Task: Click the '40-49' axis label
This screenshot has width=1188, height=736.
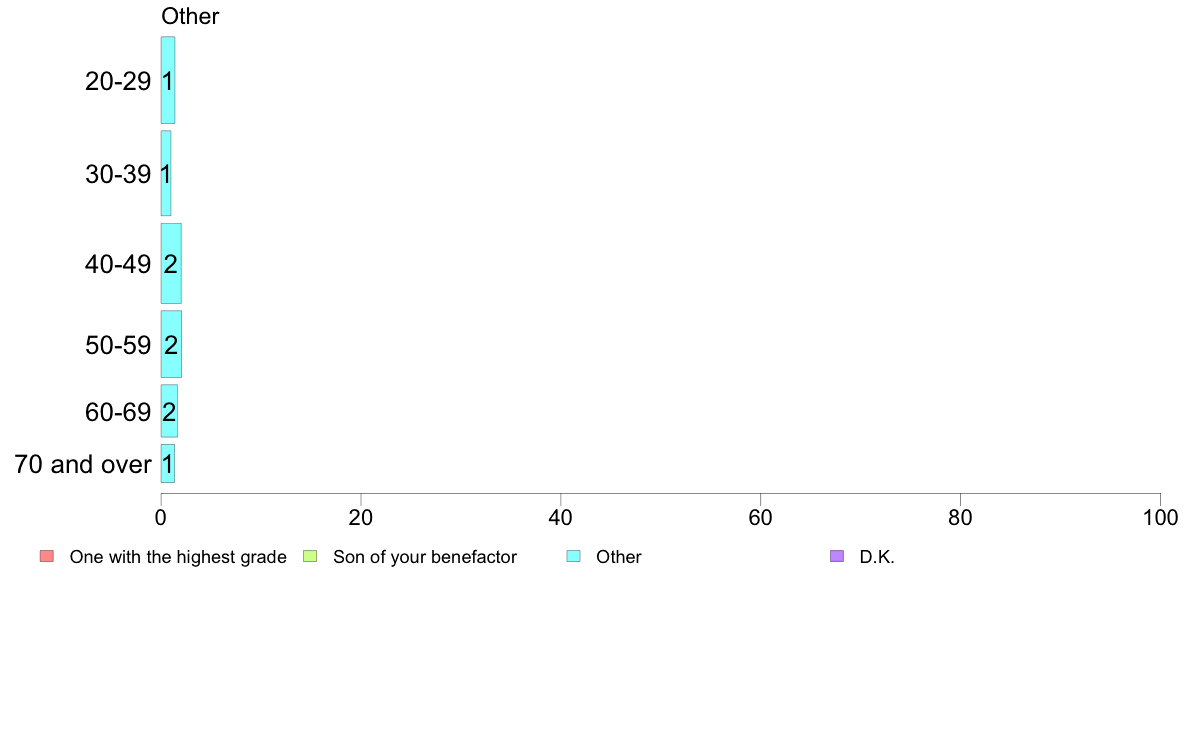Action: (x=118, y=265)
